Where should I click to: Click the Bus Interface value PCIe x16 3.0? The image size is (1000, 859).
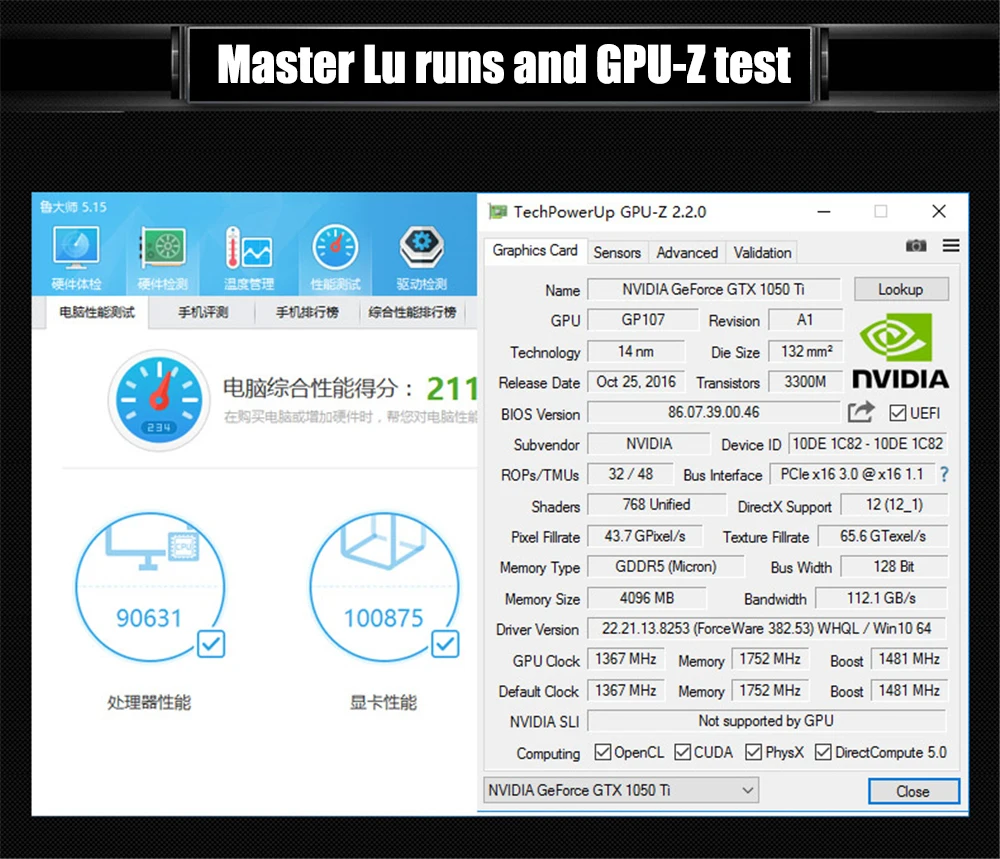851,474
